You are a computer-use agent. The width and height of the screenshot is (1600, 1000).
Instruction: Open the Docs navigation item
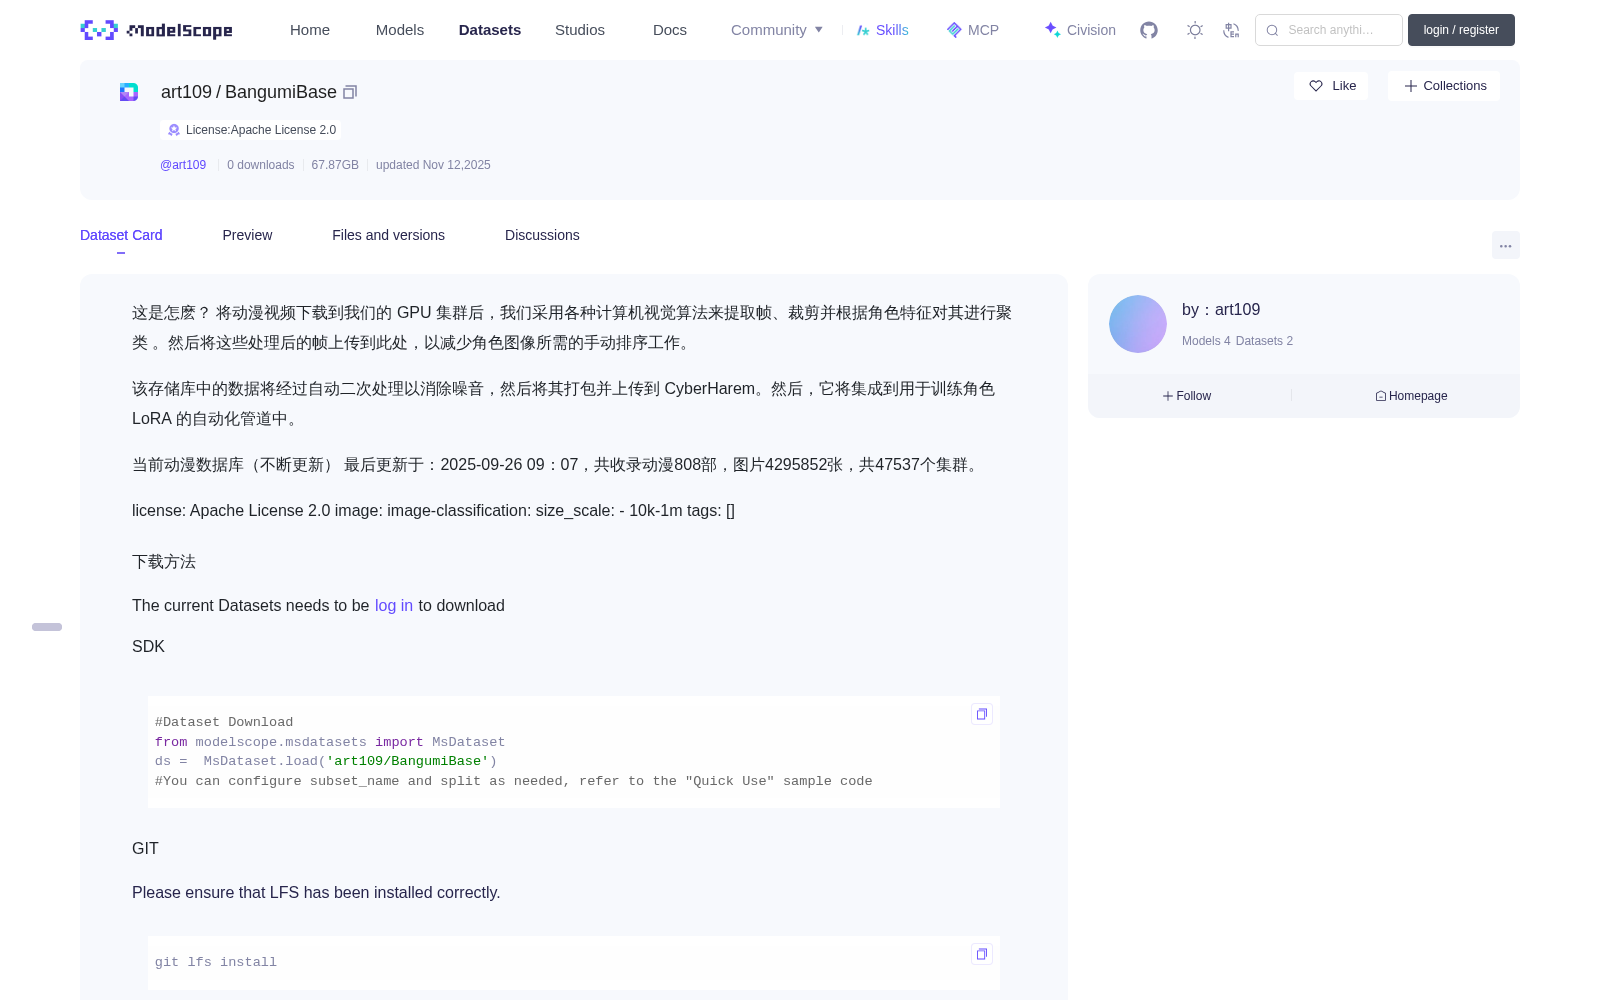(x=670, y=30)
